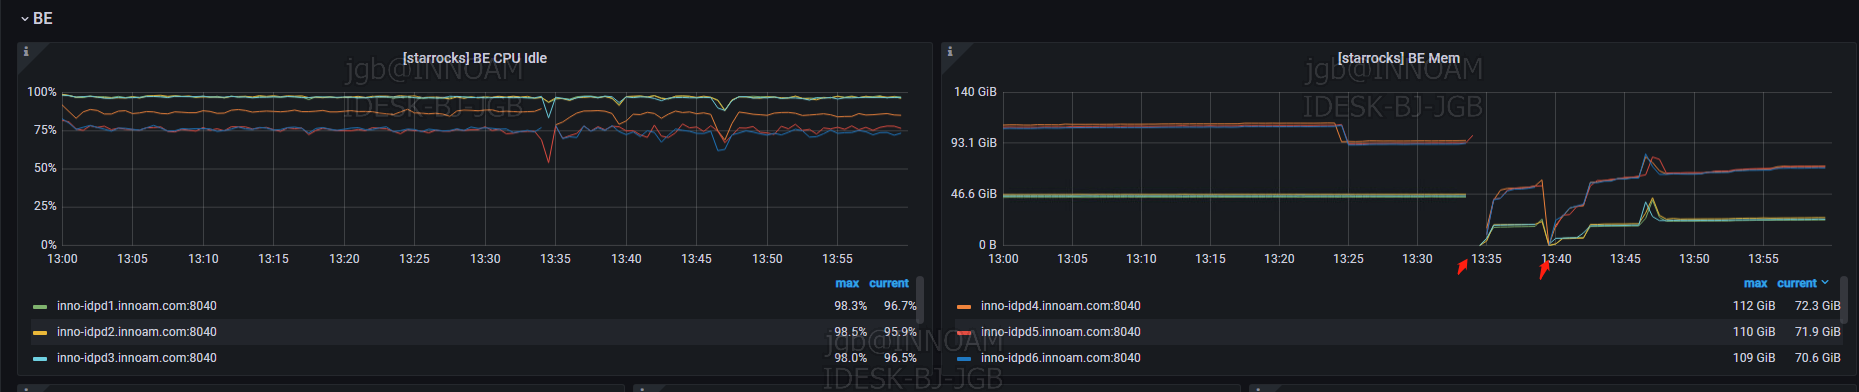Open info icon on BE Mem panel
1859x392 pixels.
[x=950, y=51]
